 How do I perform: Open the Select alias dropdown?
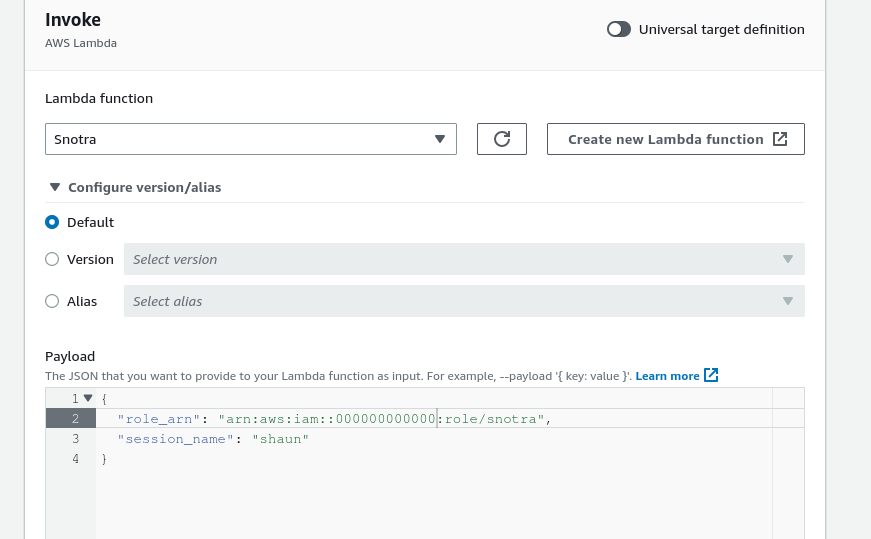click(464, 301)
